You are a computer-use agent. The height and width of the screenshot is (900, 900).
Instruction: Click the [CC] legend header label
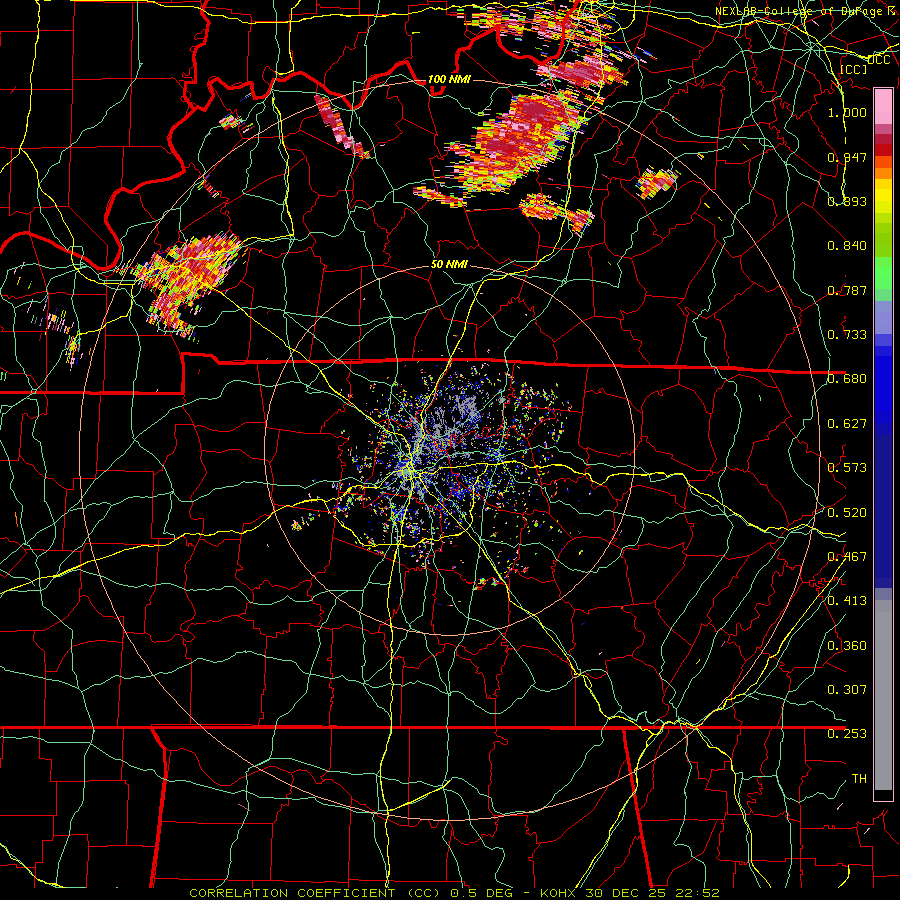(x=854, y=69)
